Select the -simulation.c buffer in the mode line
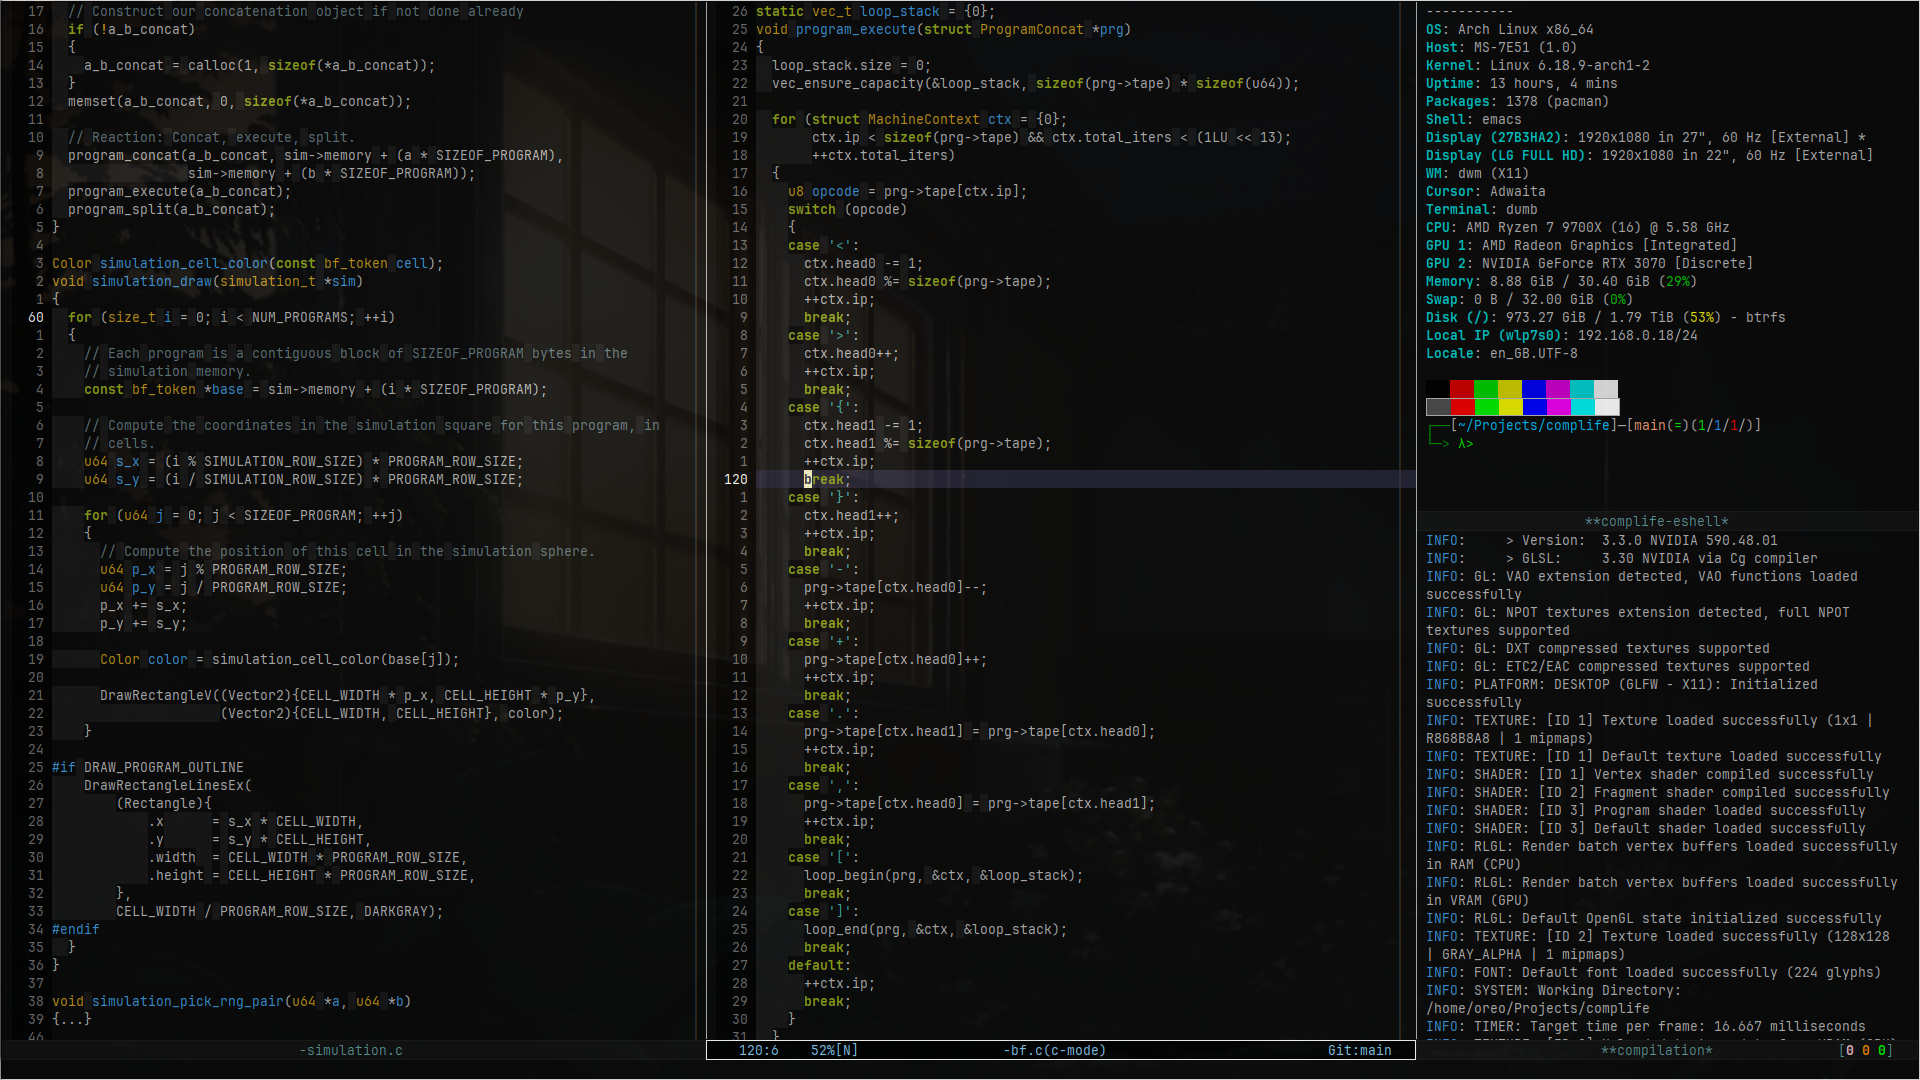The height and width of the screenshot is (1080, 1920). coord(350,1050)
